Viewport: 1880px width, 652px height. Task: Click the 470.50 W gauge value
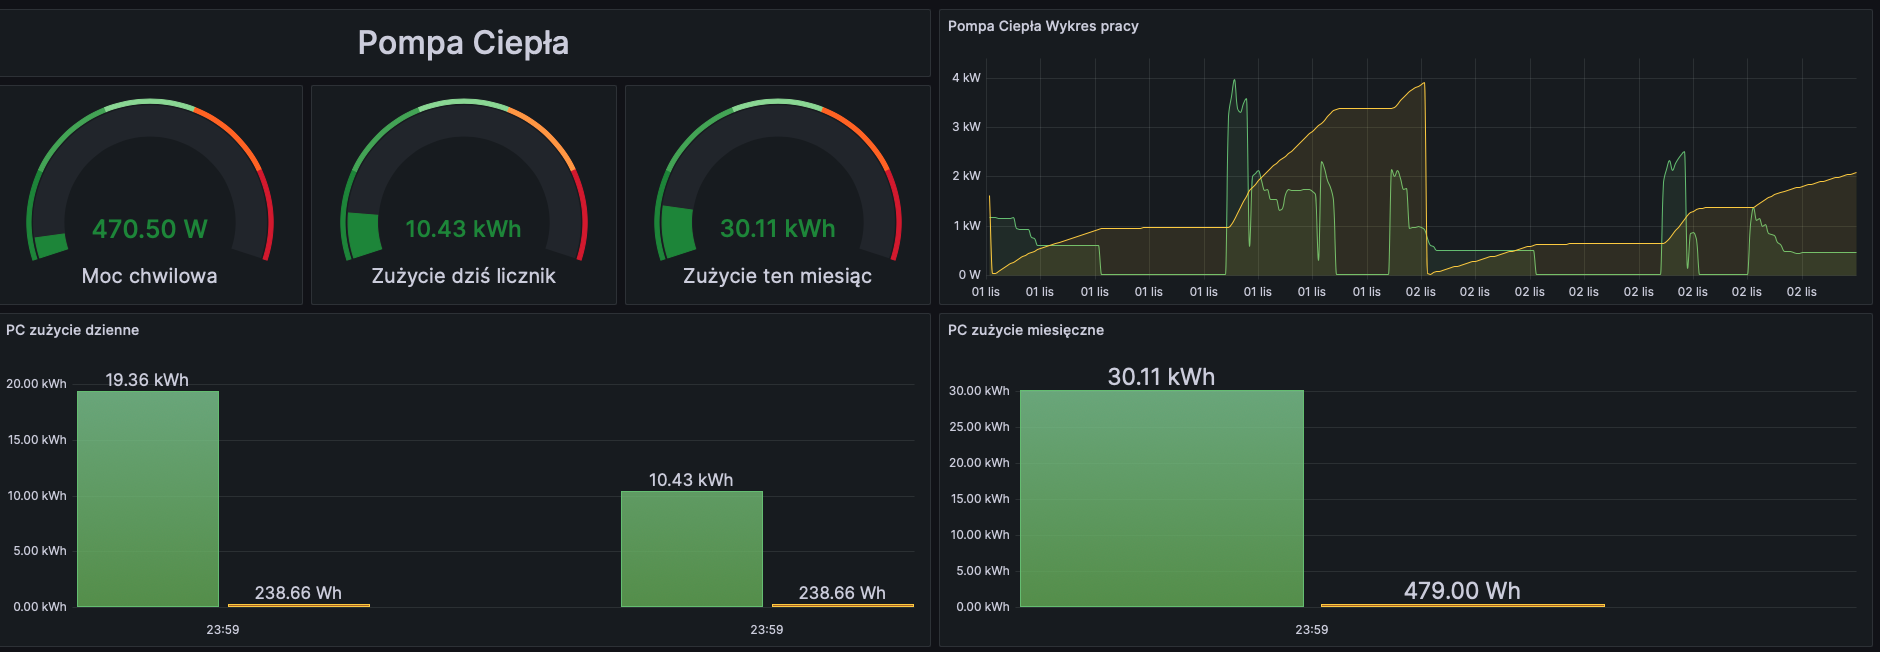click(x=149, y=229)
